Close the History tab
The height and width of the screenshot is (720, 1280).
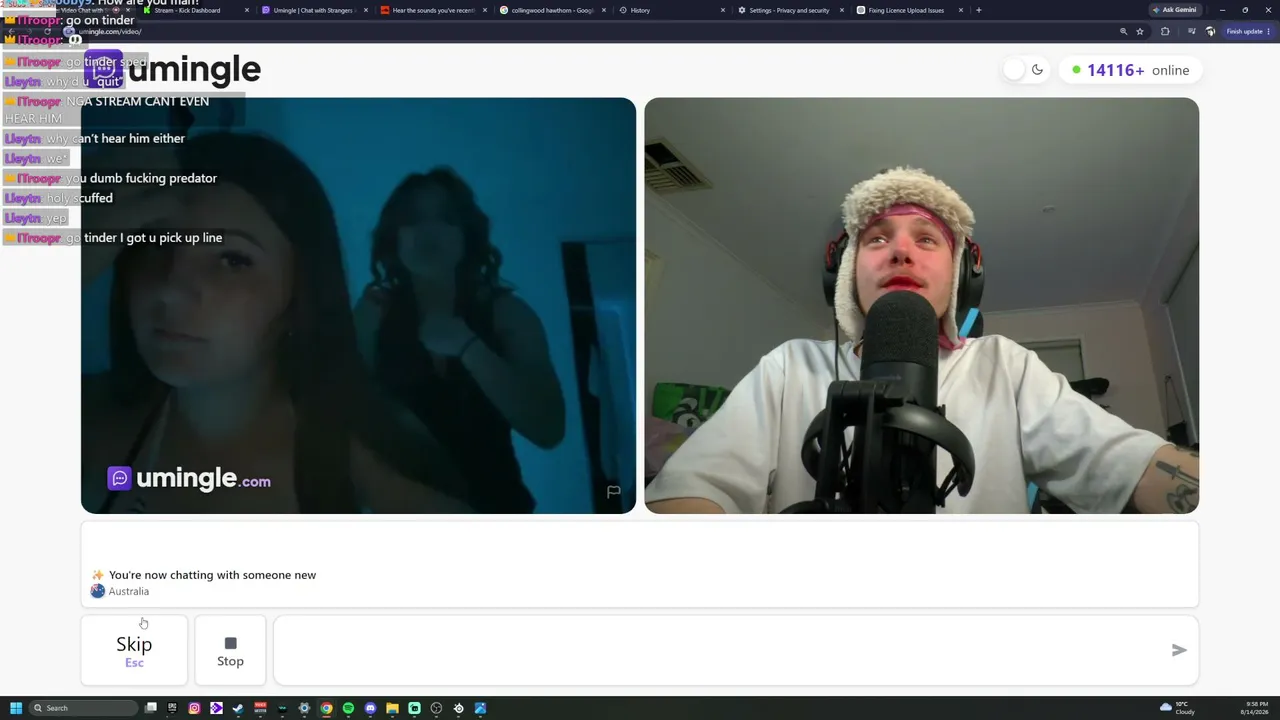point(723,10)
